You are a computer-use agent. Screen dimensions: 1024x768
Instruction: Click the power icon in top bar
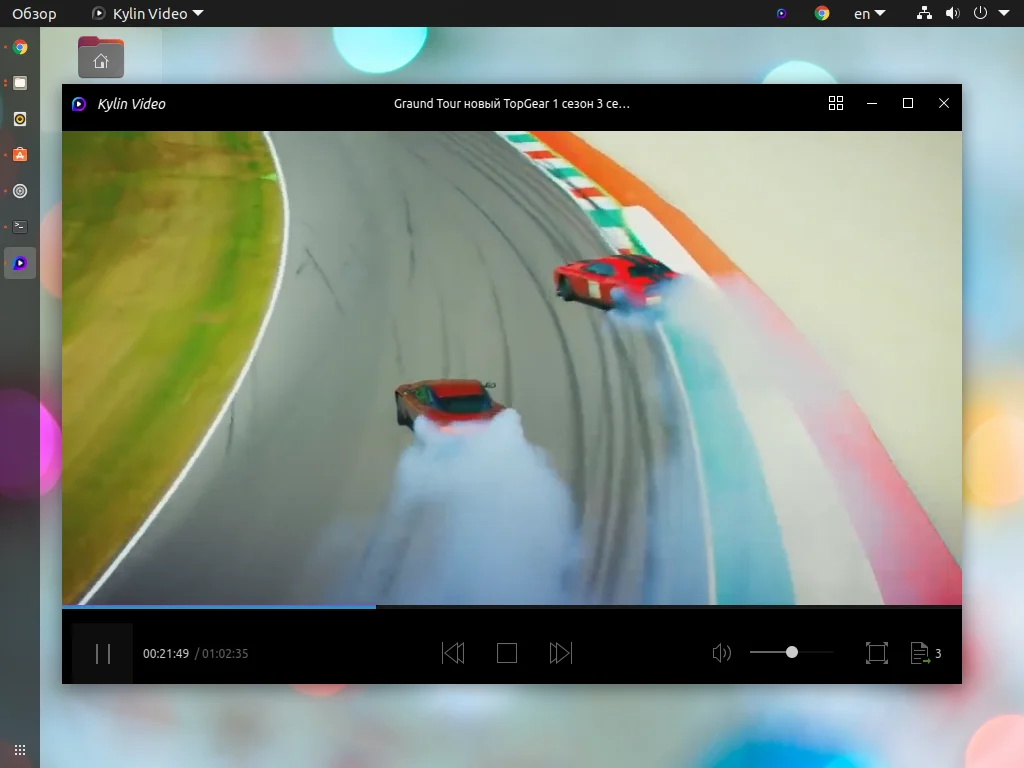coord(980,13)
